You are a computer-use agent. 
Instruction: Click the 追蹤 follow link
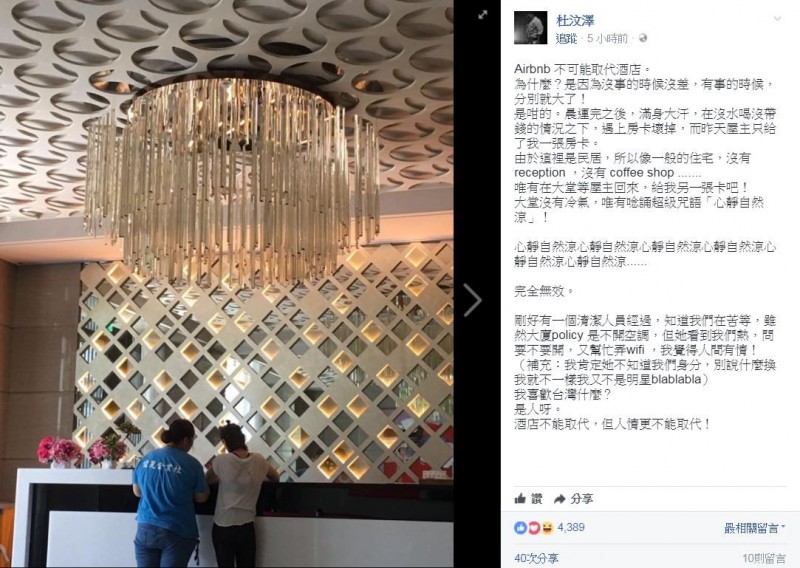pos(566,38)
